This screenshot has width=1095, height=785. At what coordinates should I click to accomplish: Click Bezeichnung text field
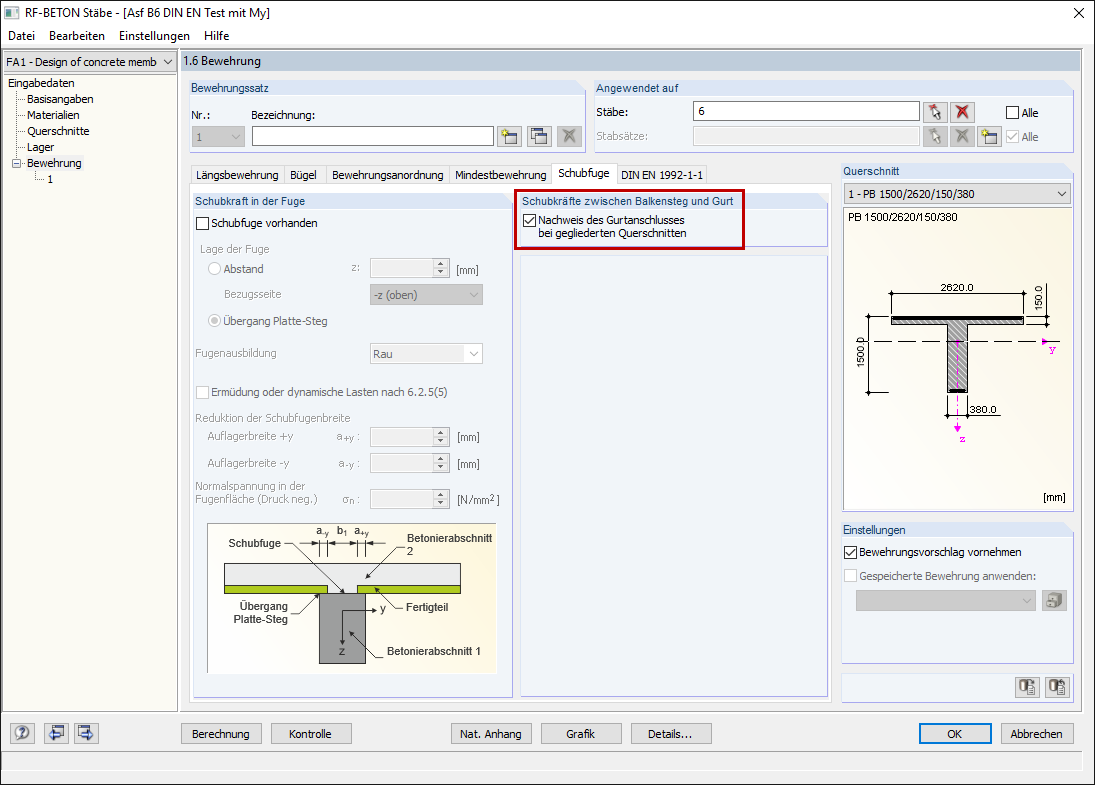[x=373, y=136]
